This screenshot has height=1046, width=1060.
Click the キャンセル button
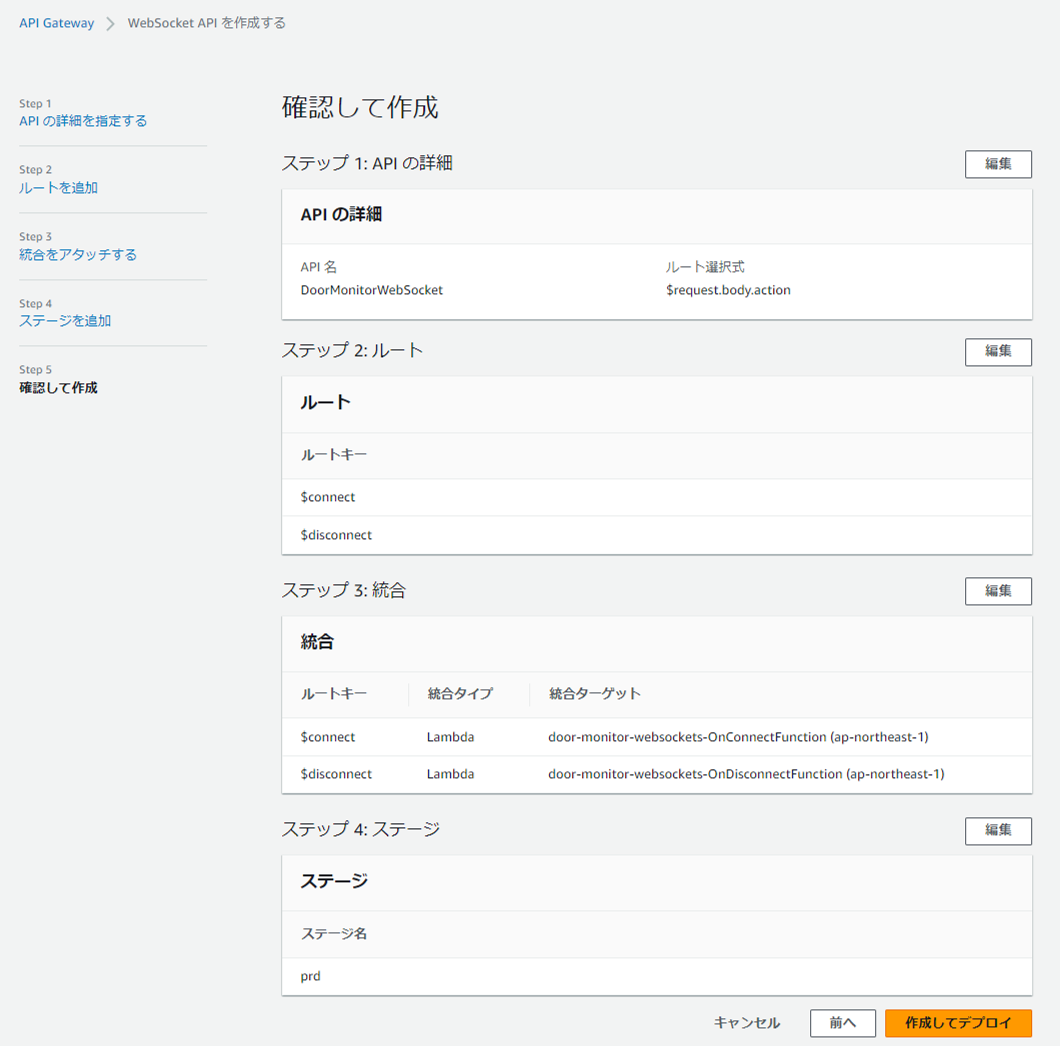click(x=746, y=1023)
